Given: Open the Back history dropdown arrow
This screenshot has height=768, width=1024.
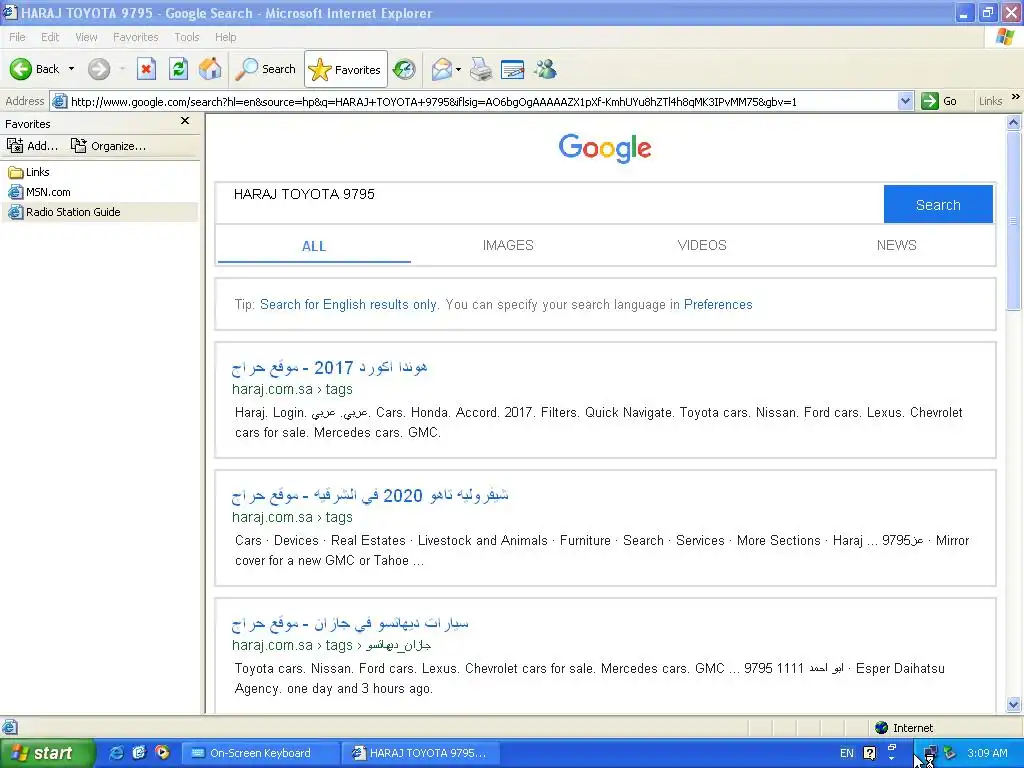Looking at the screenshot, I should [71, 69].
